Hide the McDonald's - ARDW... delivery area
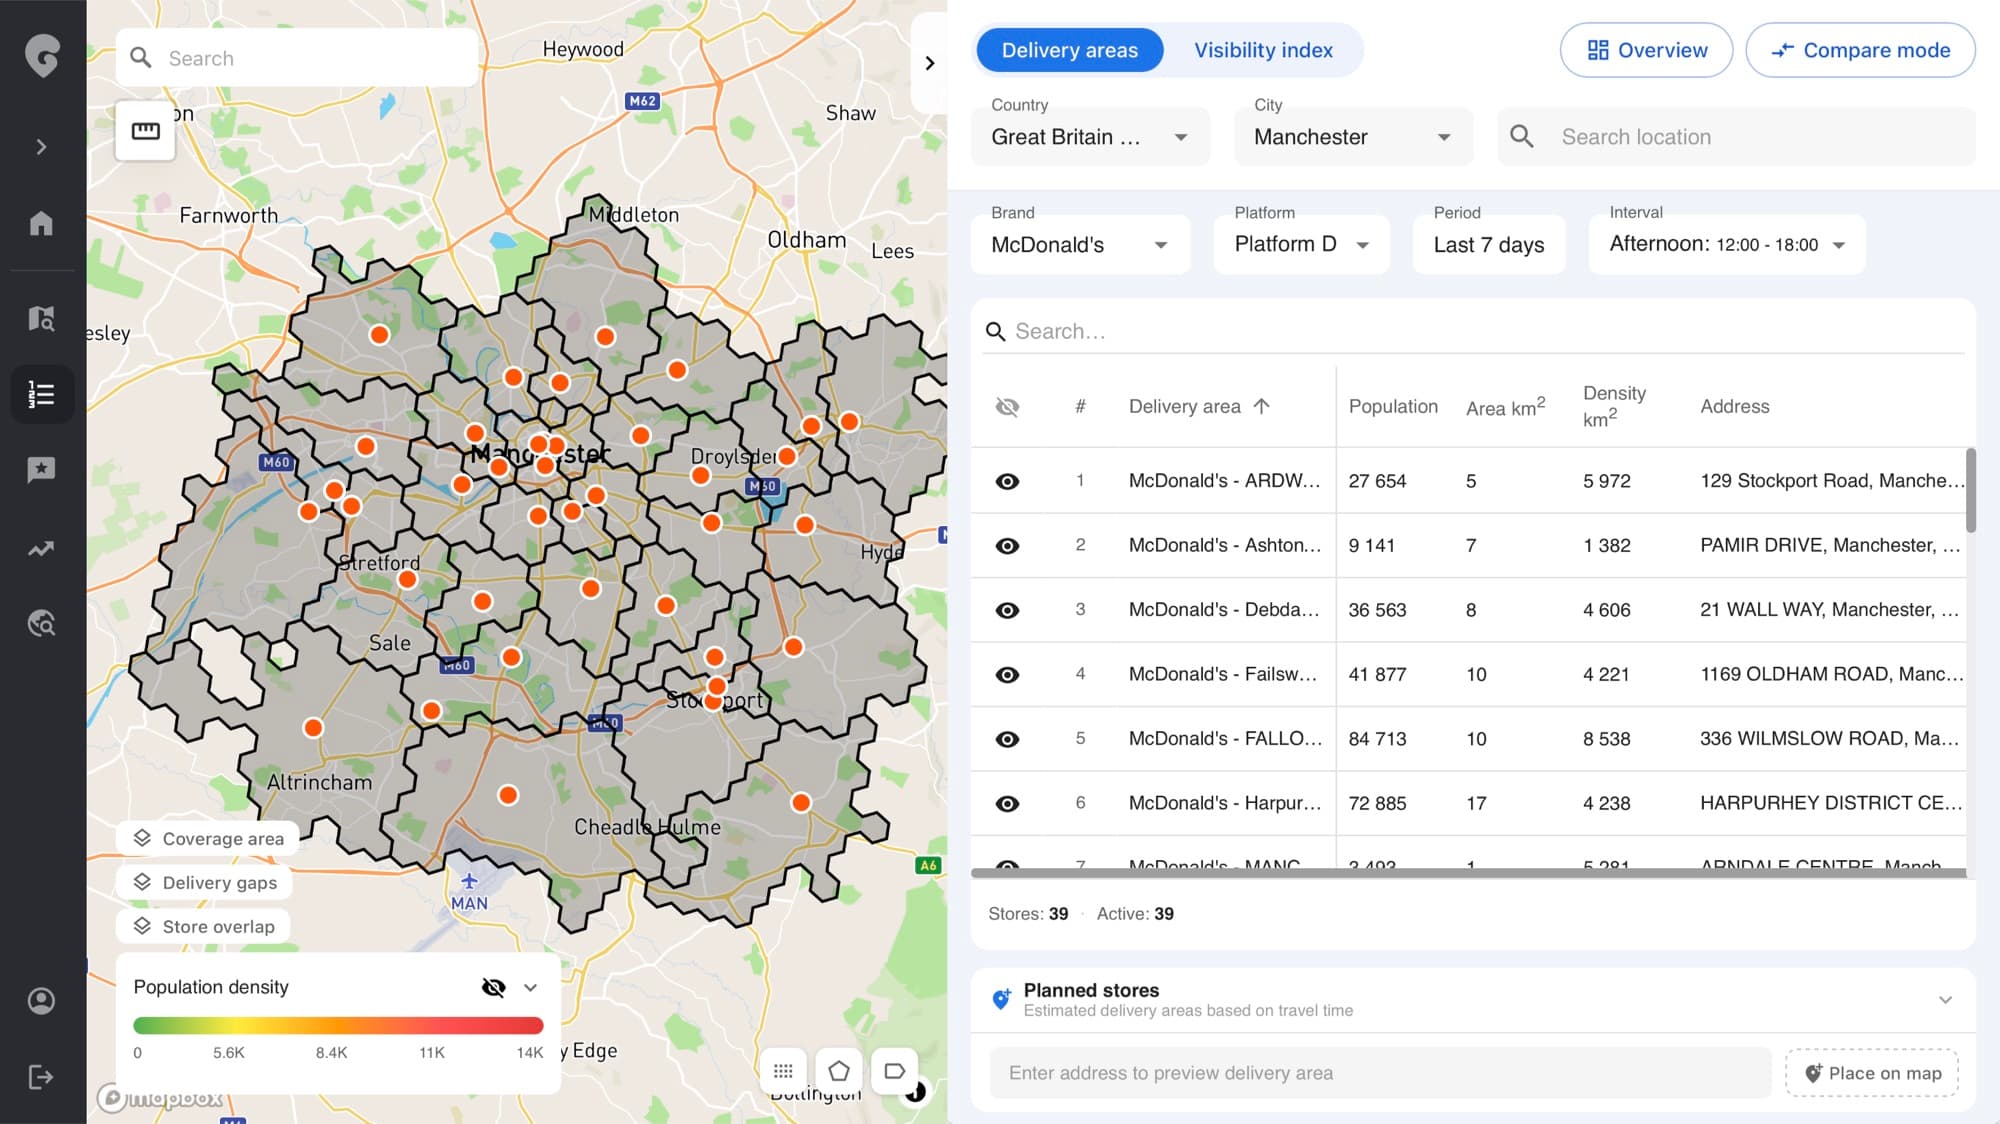 pos(1008,481)
